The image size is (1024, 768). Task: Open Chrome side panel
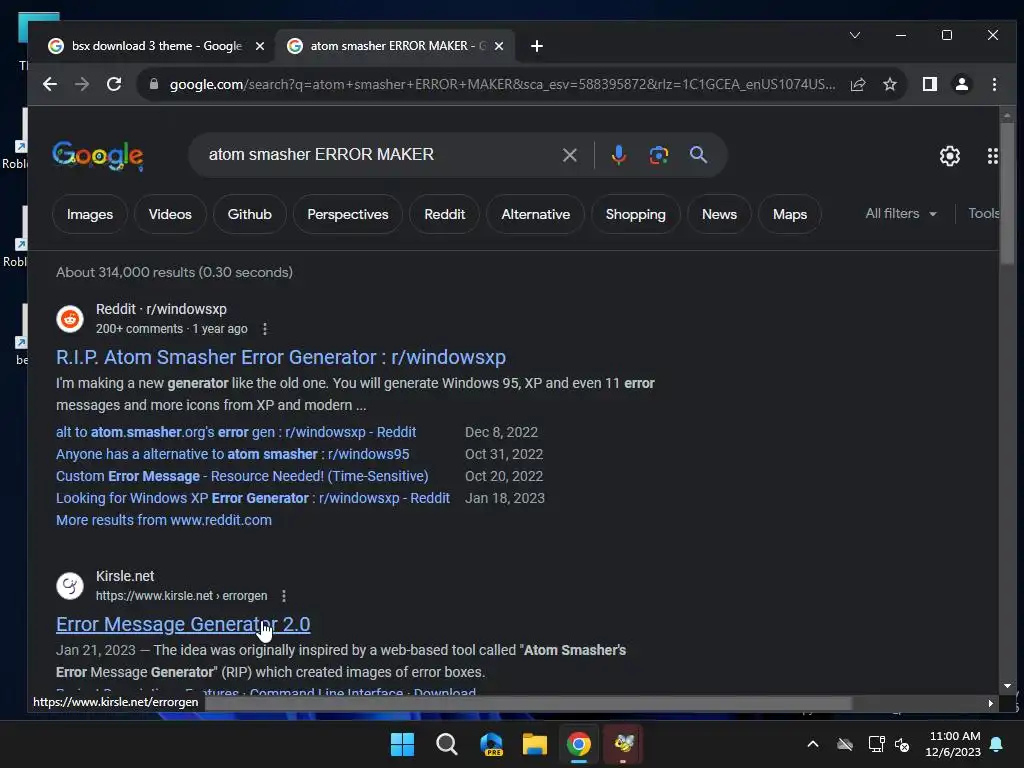coord(929,84)
